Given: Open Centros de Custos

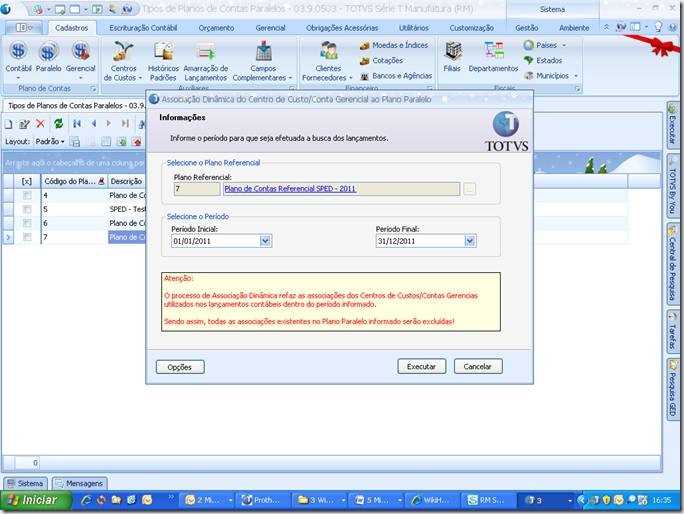Looking at the screenshot, I should (123, 61).
